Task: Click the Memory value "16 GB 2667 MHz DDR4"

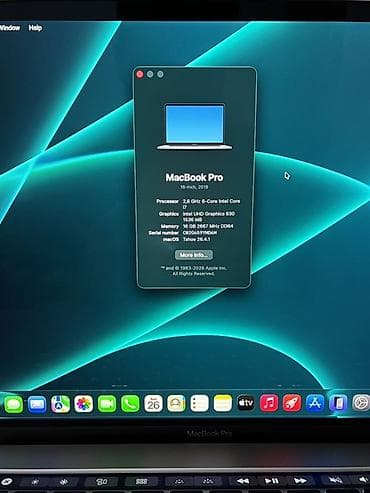Action: tap(208, 226)
